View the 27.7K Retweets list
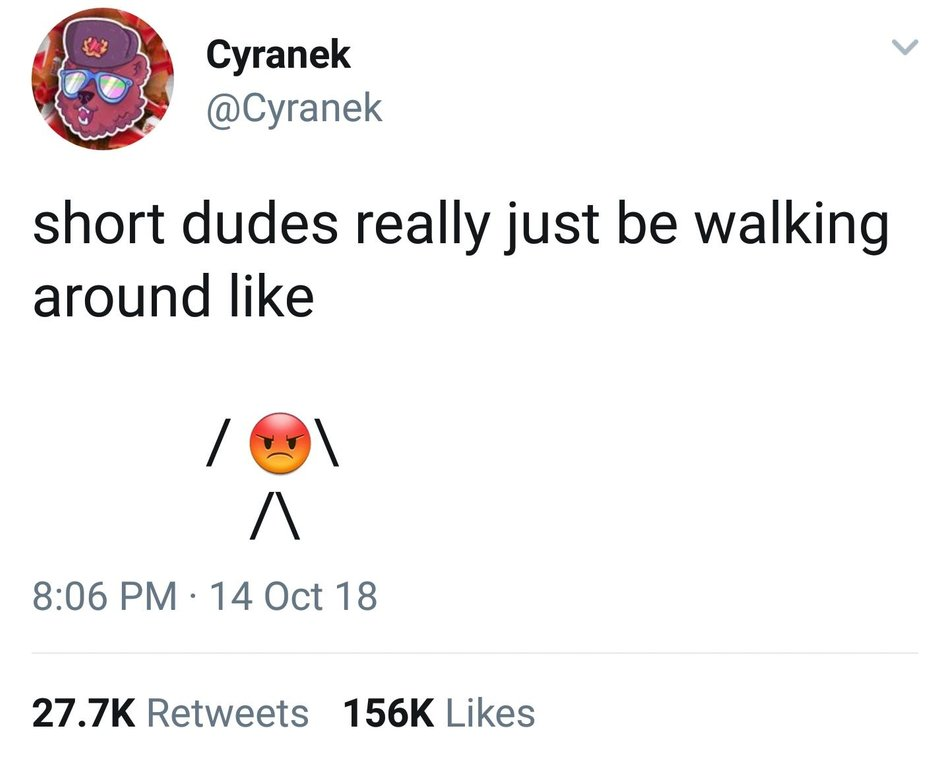The width and height of the screenshot is (933, 767). (x=171, y=713)
